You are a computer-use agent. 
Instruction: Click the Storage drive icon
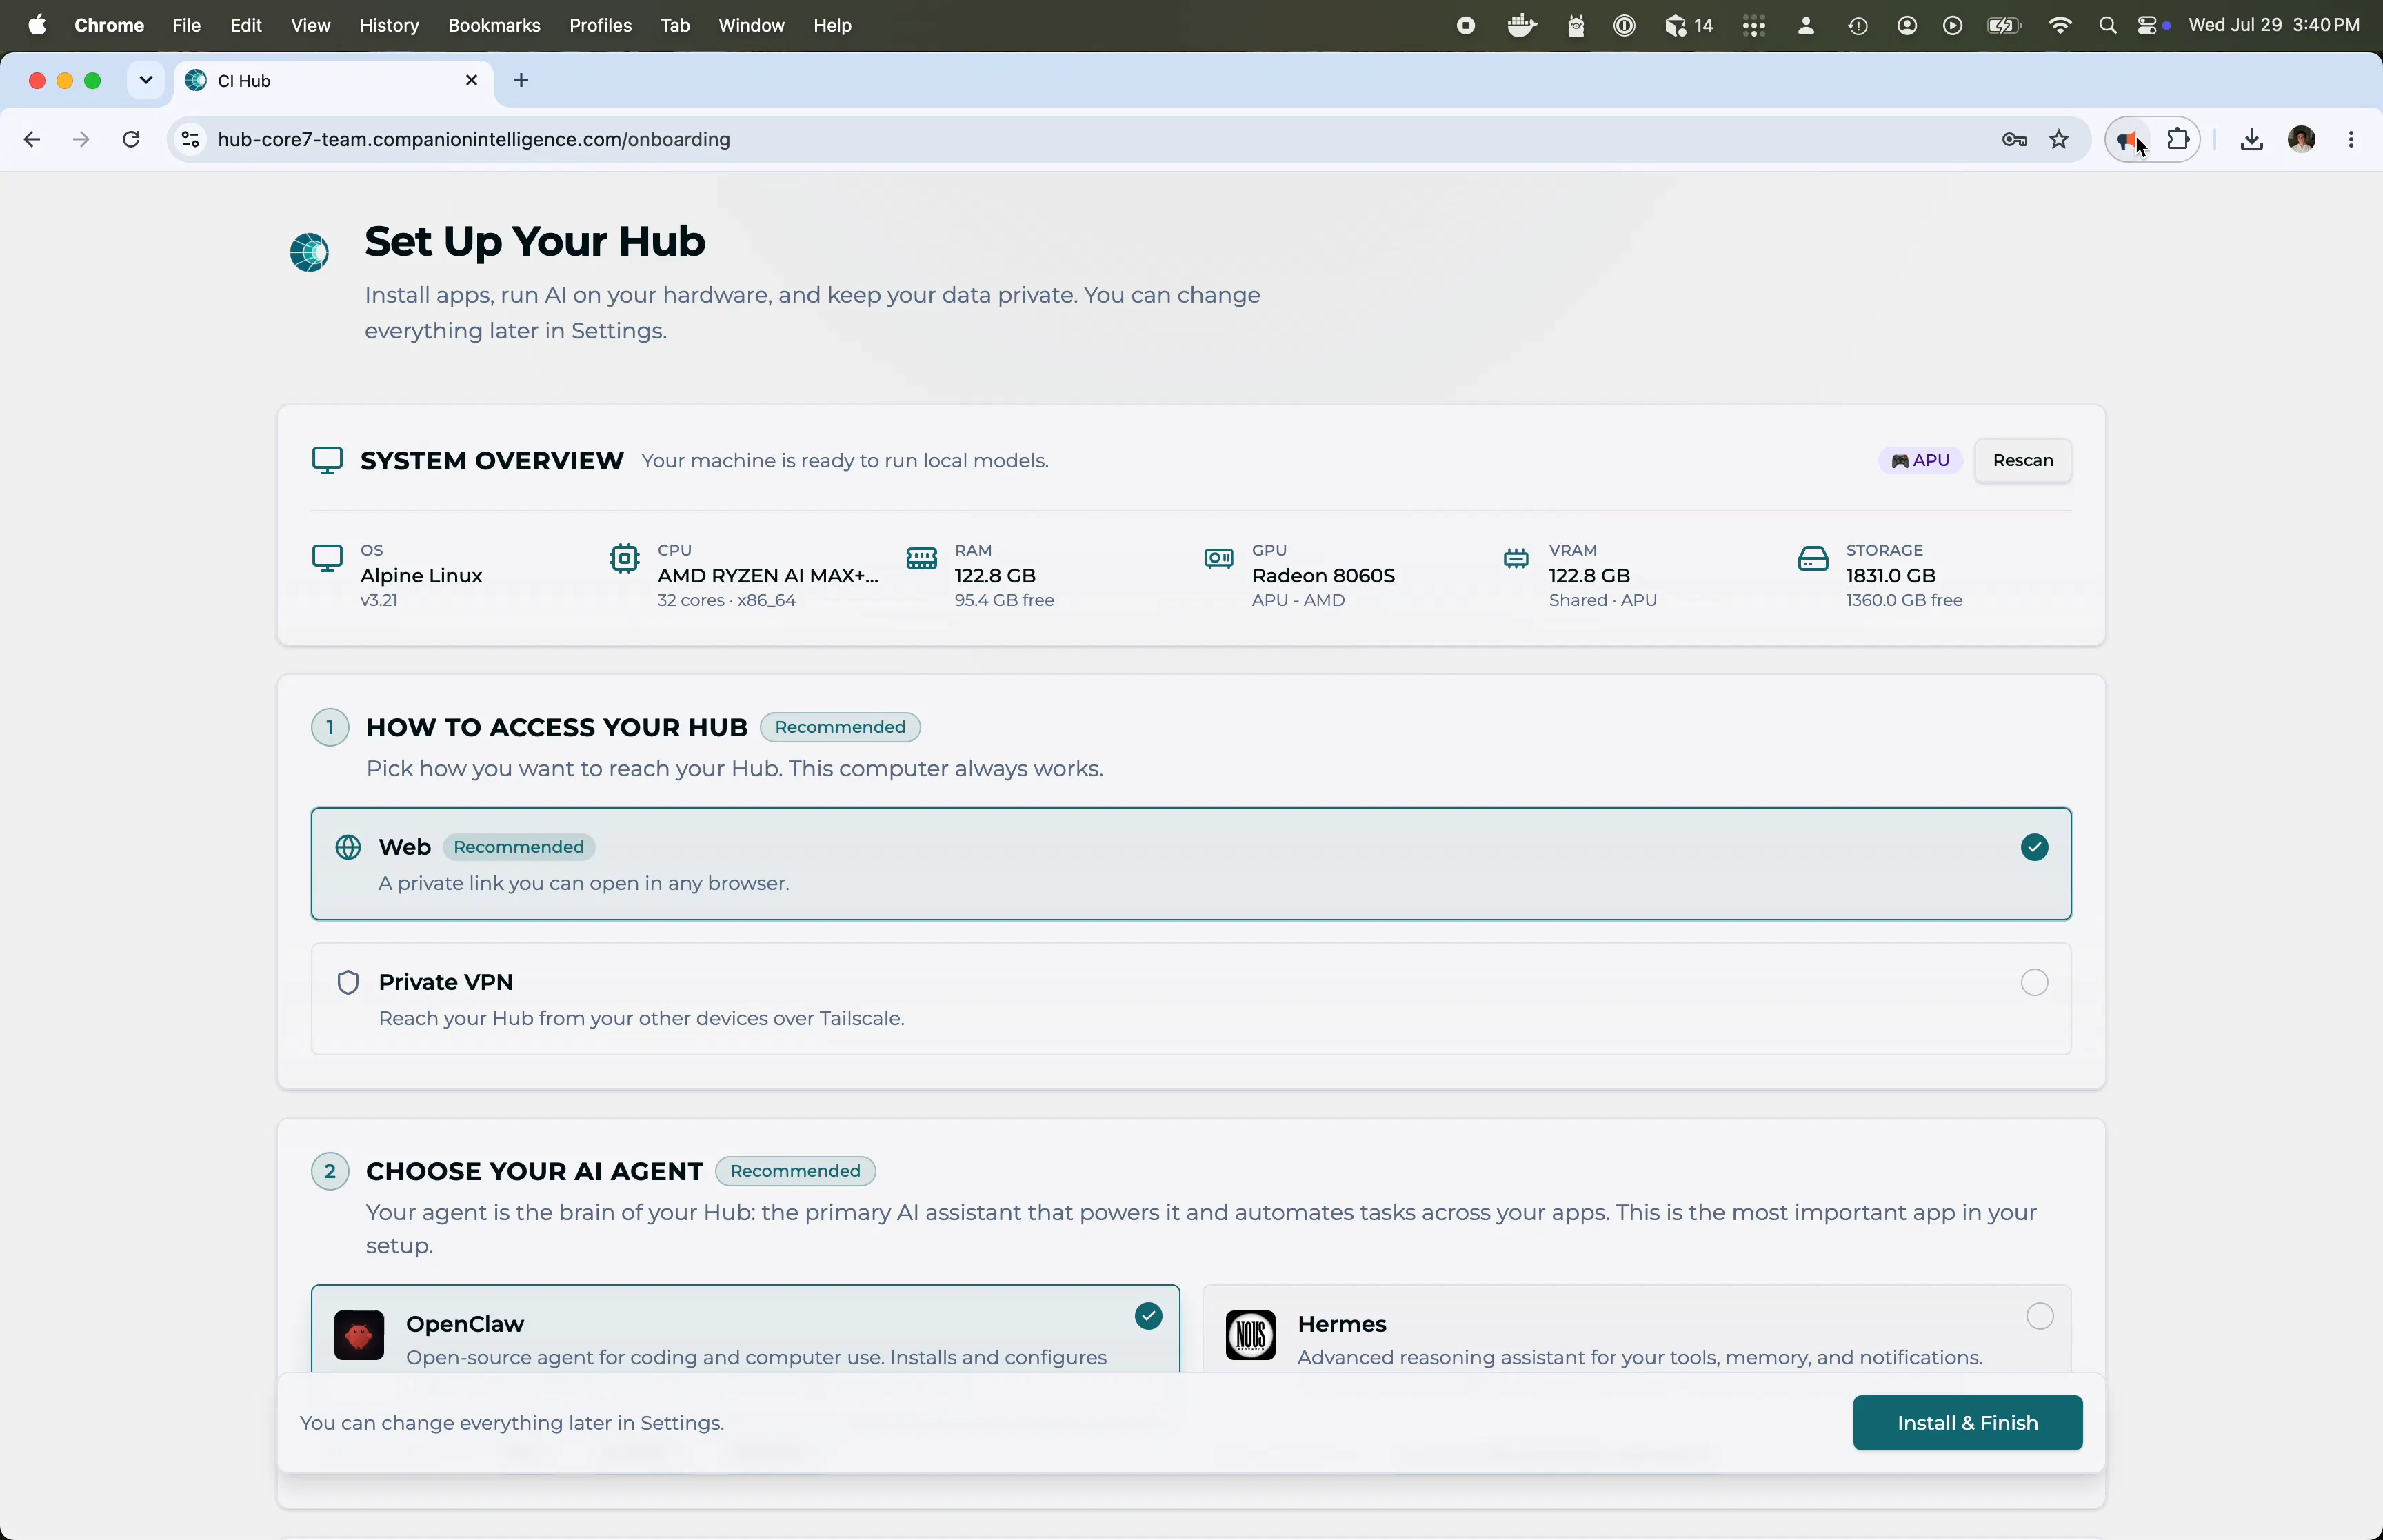1812,558
